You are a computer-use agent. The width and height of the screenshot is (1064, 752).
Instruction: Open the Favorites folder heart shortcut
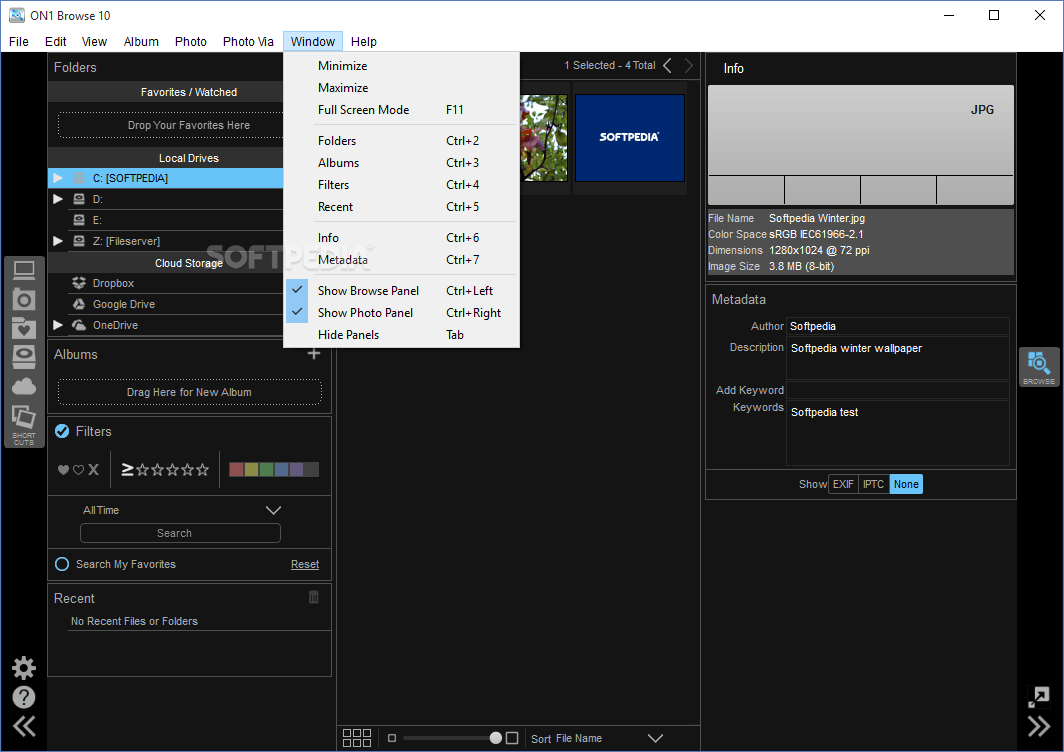24,328
